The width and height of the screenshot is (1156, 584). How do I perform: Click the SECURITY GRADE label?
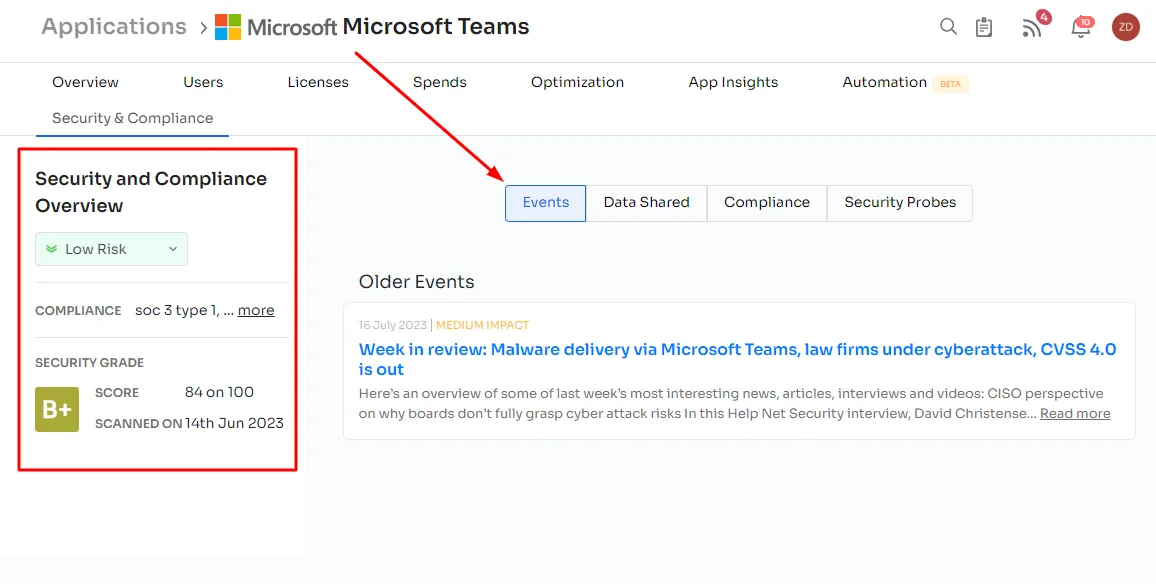(x=89, y=363)
